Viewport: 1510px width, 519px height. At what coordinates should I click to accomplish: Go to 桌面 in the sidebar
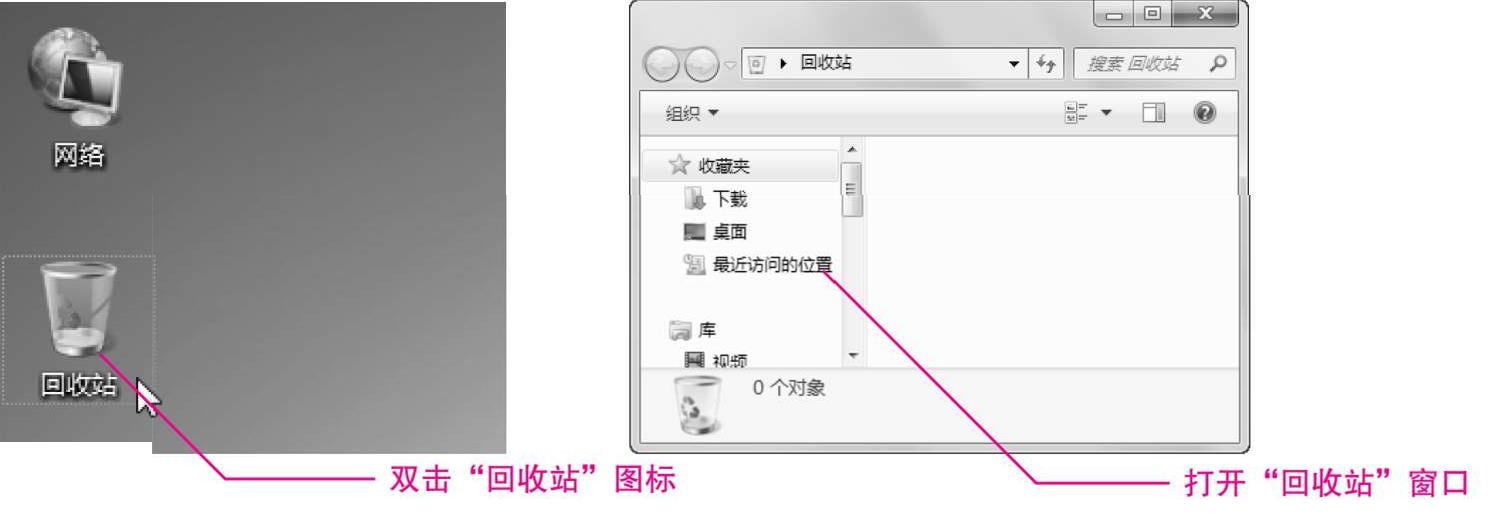pos(715,232)
